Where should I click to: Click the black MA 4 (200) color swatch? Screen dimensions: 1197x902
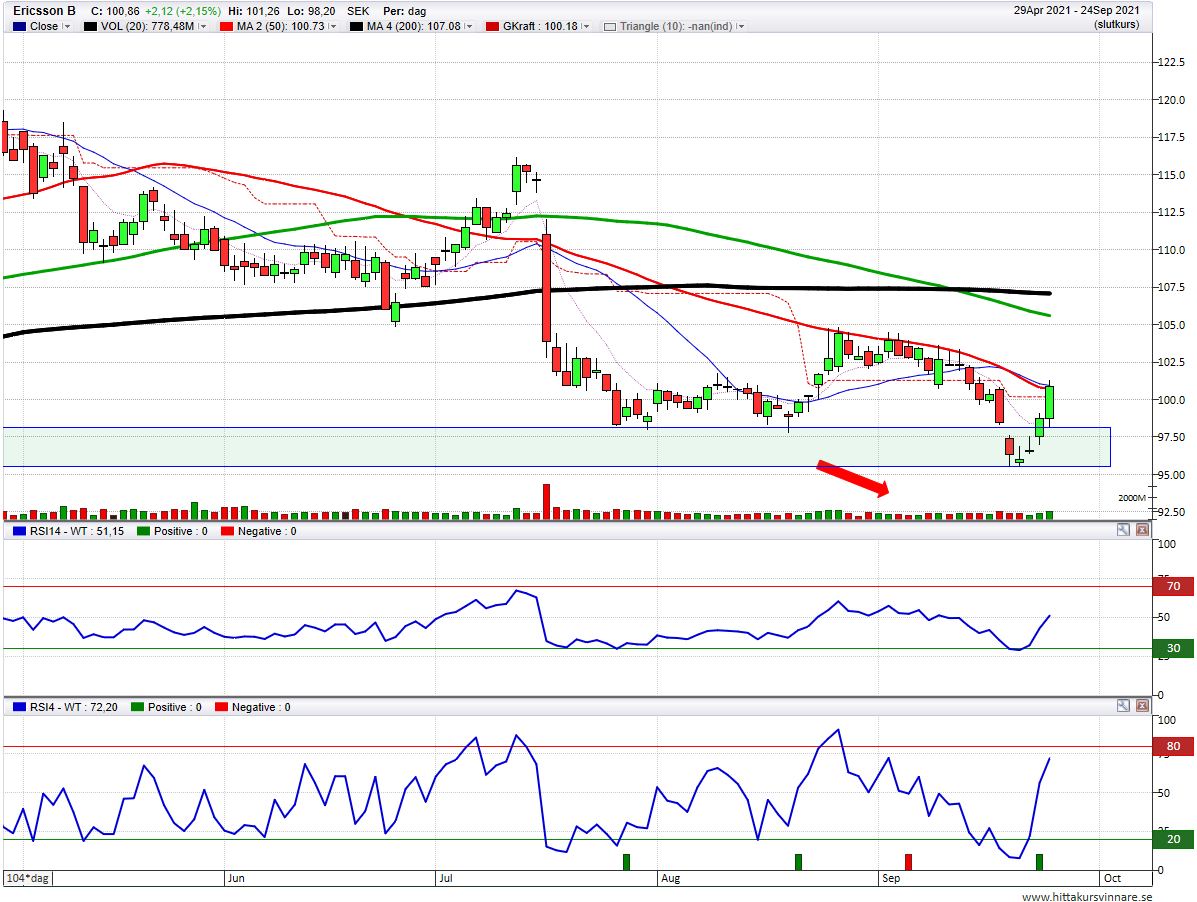click(357, 26)
